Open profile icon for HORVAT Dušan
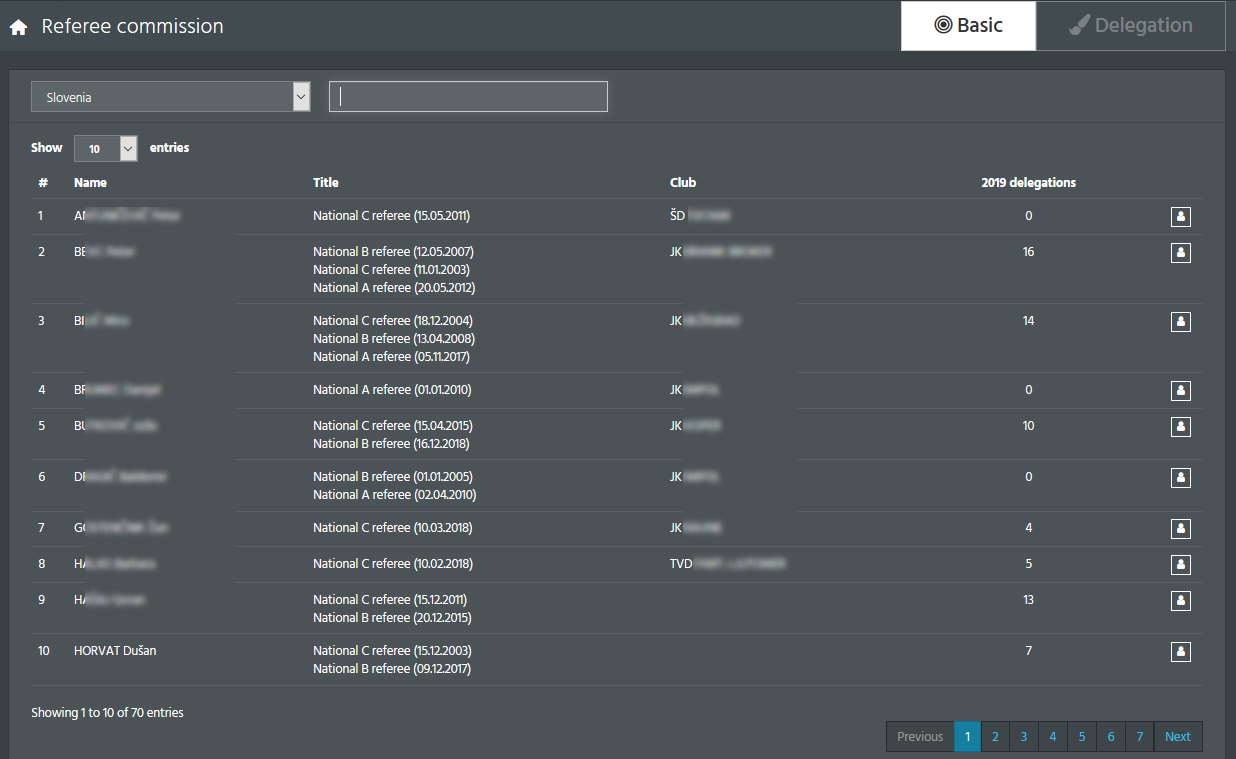The image size is (1236, 759). click(x=1180, y=651)
